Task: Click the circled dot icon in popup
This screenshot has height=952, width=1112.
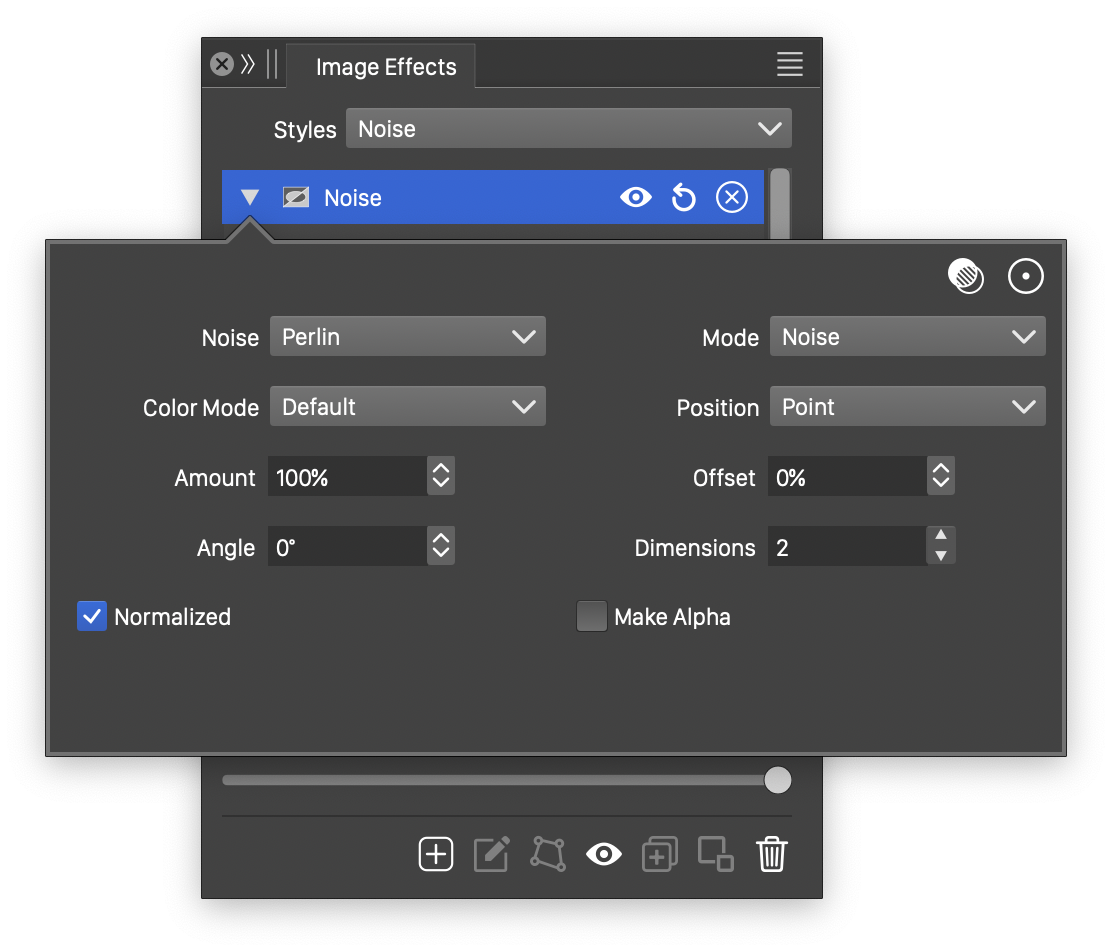Action: [x=1026, y=276]
